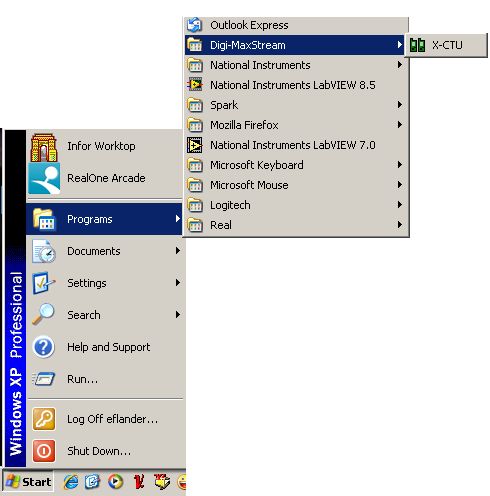Launch National Instruments LabVIEW 8.5
This screenshot has width=490, height=496.
click(x=296, y=85)
